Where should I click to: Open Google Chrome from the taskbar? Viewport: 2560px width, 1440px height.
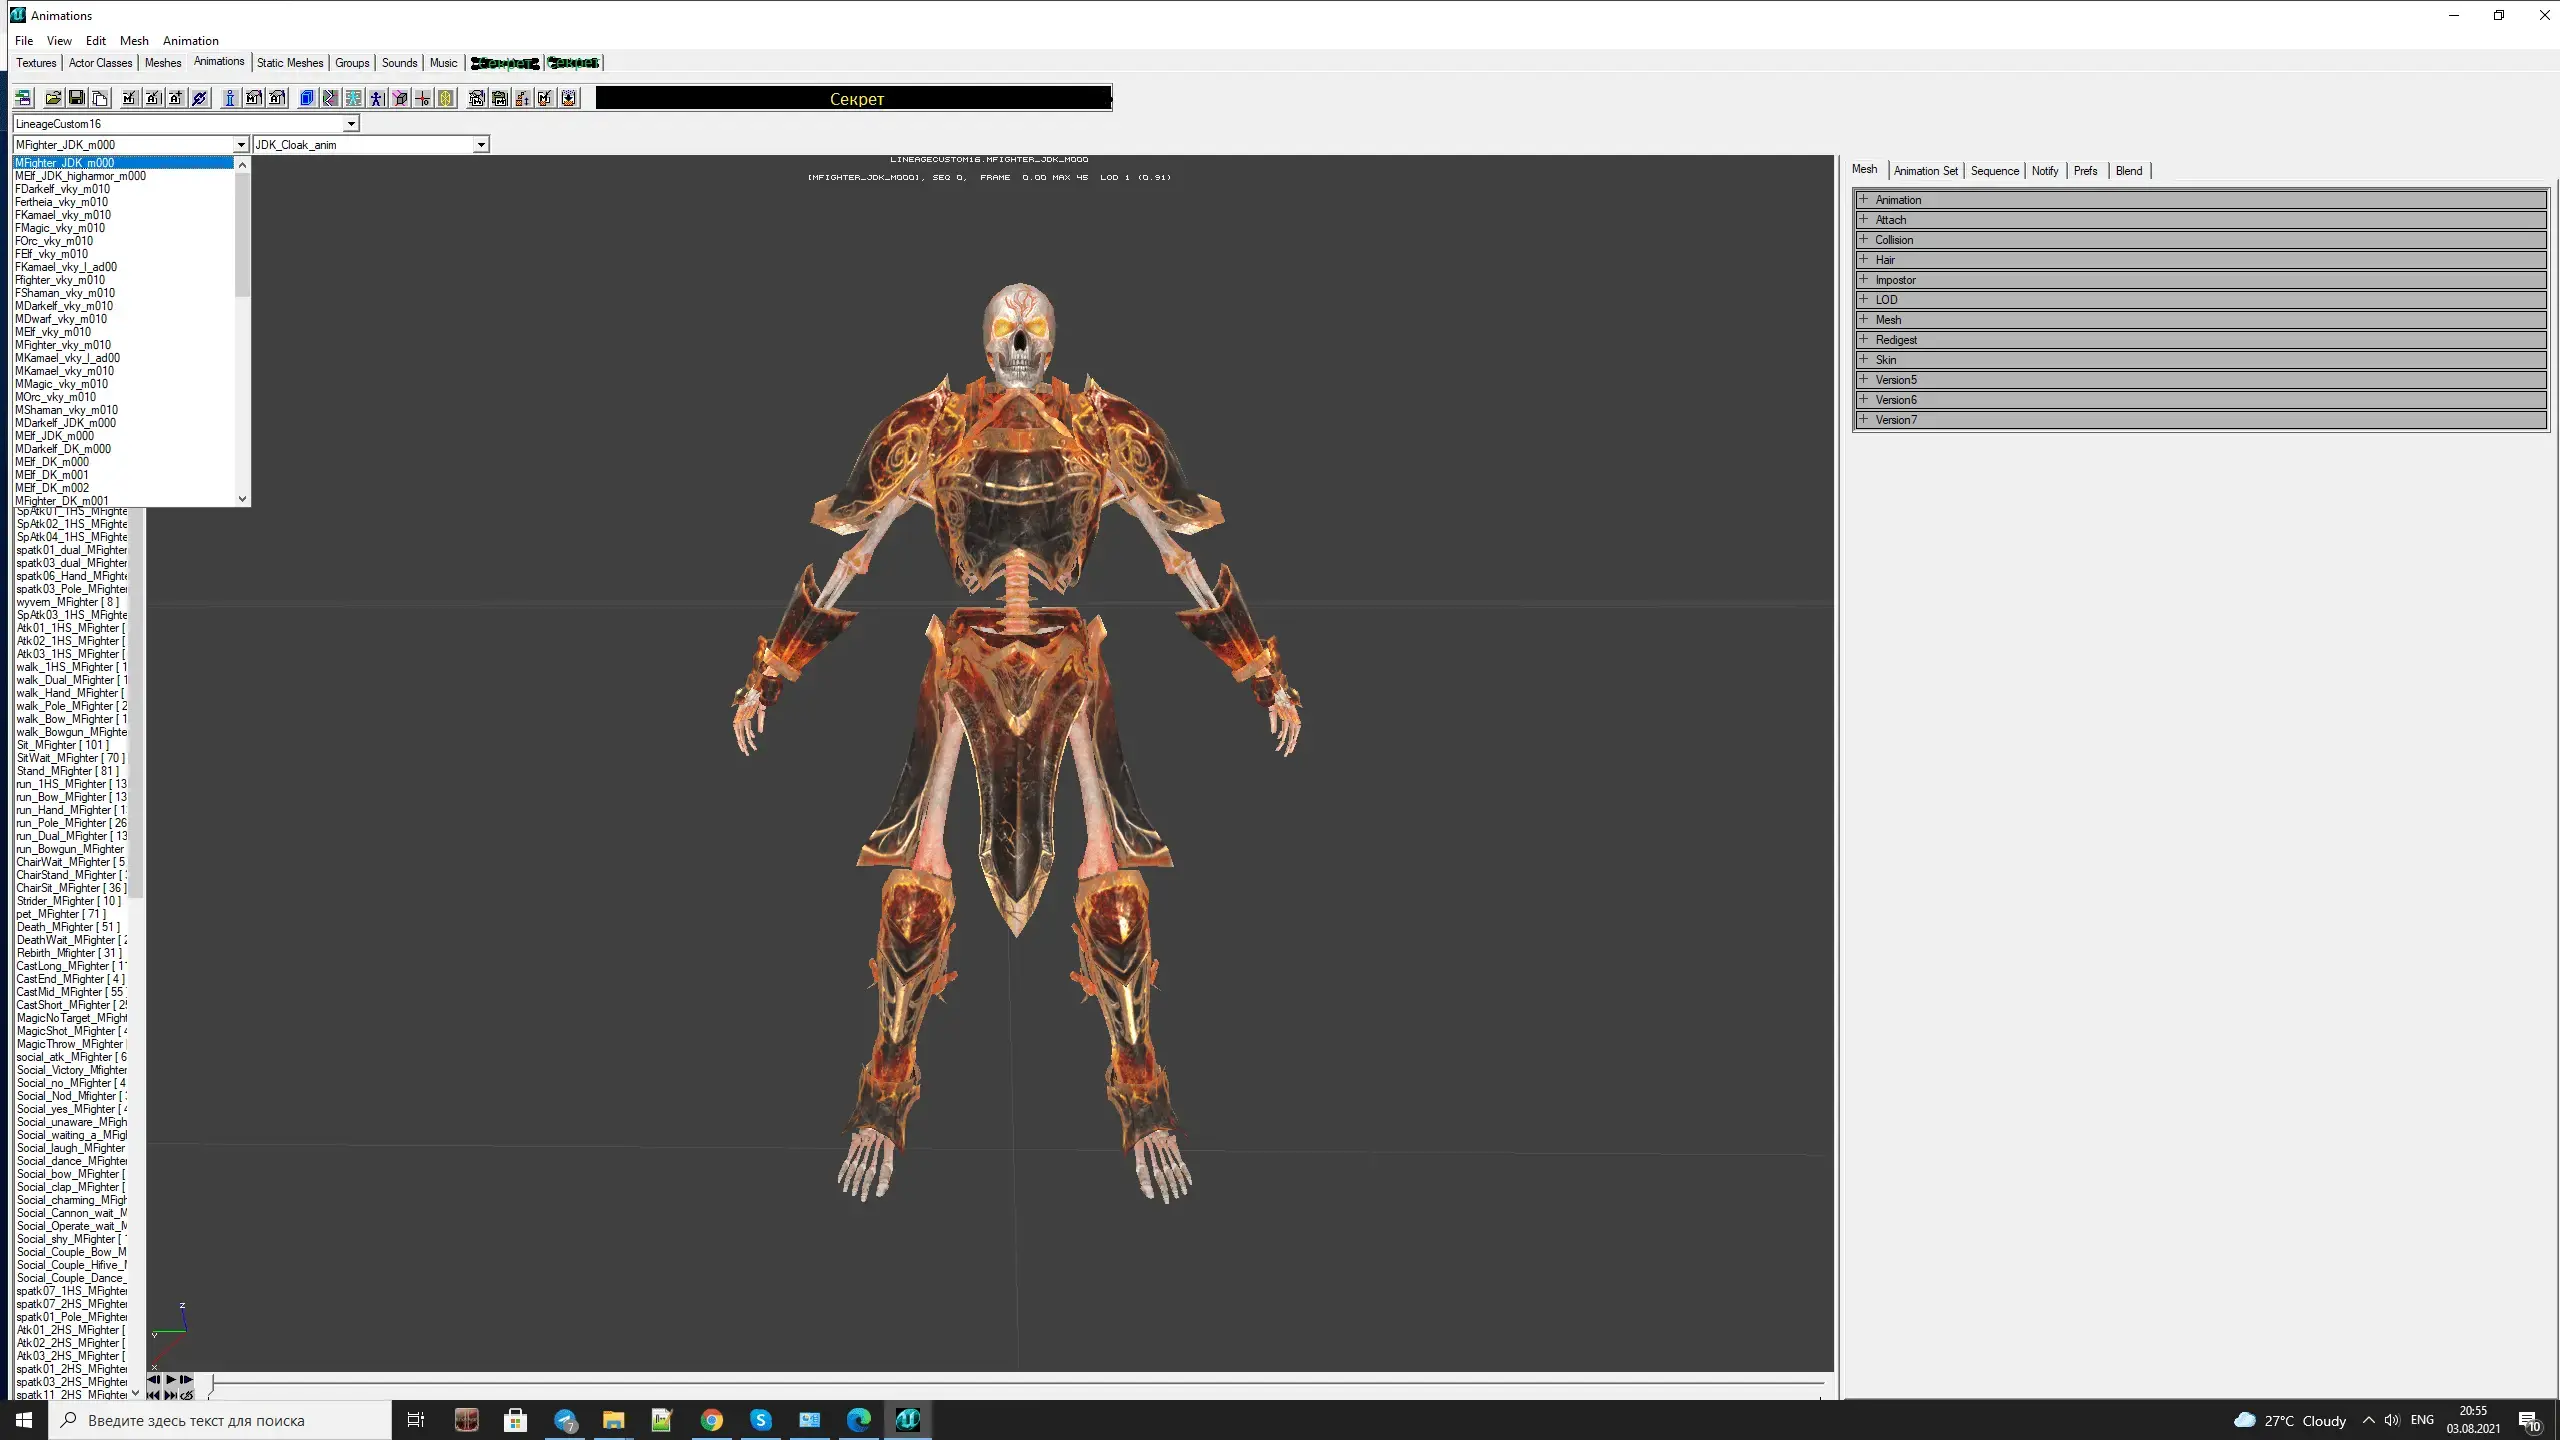711,1420
